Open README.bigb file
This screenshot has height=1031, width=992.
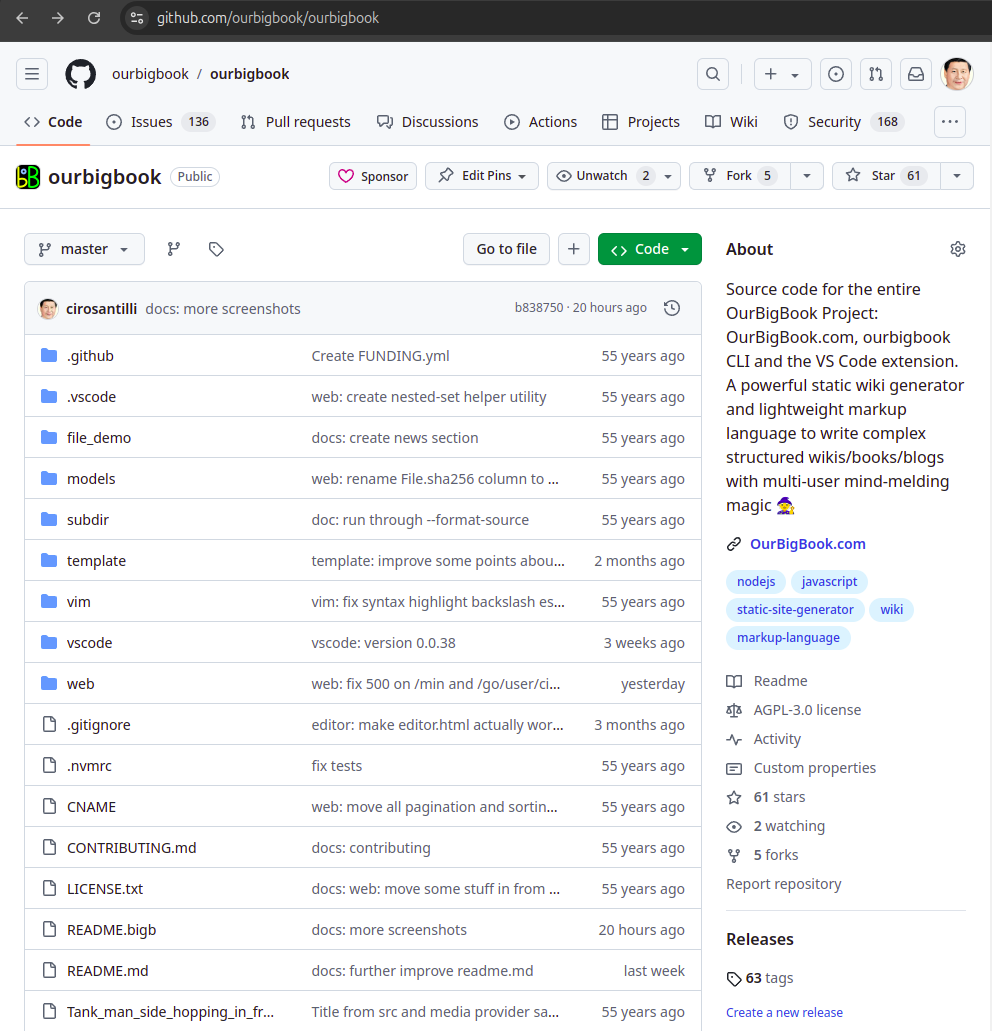[x=111, y=930]
